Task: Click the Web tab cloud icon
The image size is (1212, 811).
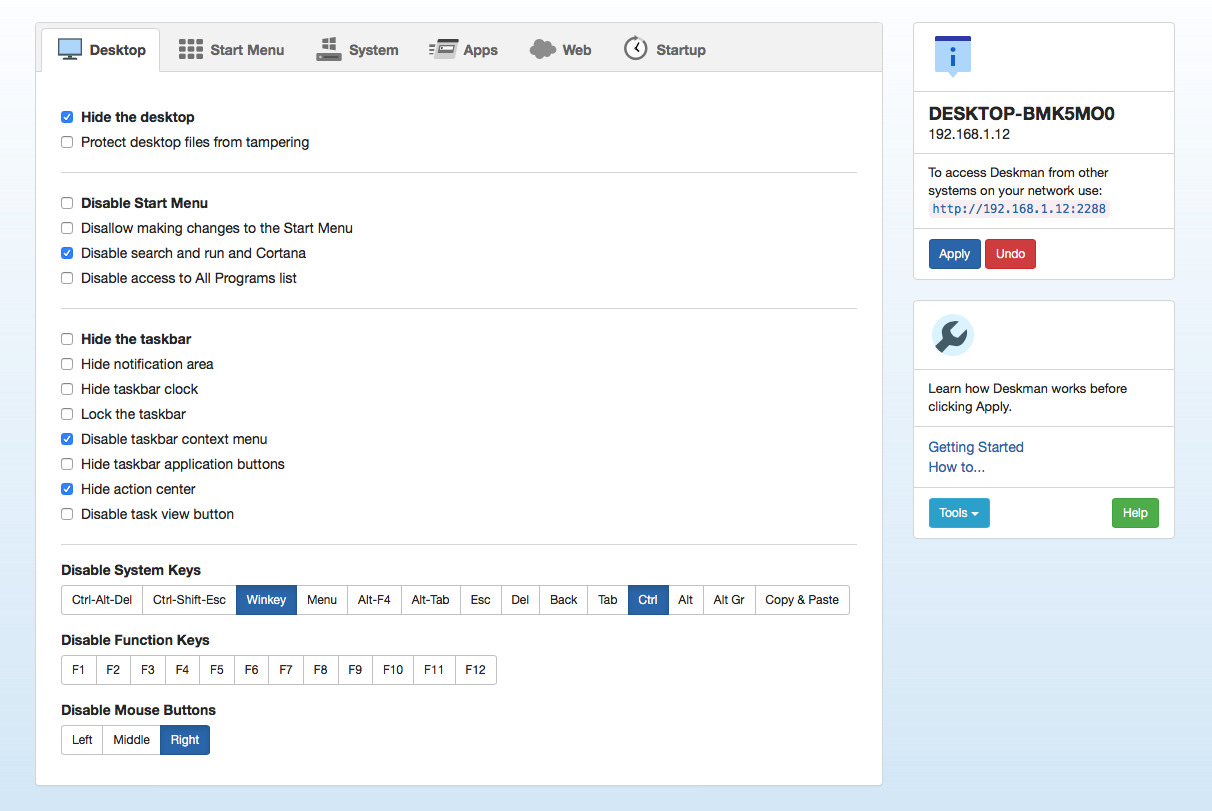Action: [x=543, y=49]
